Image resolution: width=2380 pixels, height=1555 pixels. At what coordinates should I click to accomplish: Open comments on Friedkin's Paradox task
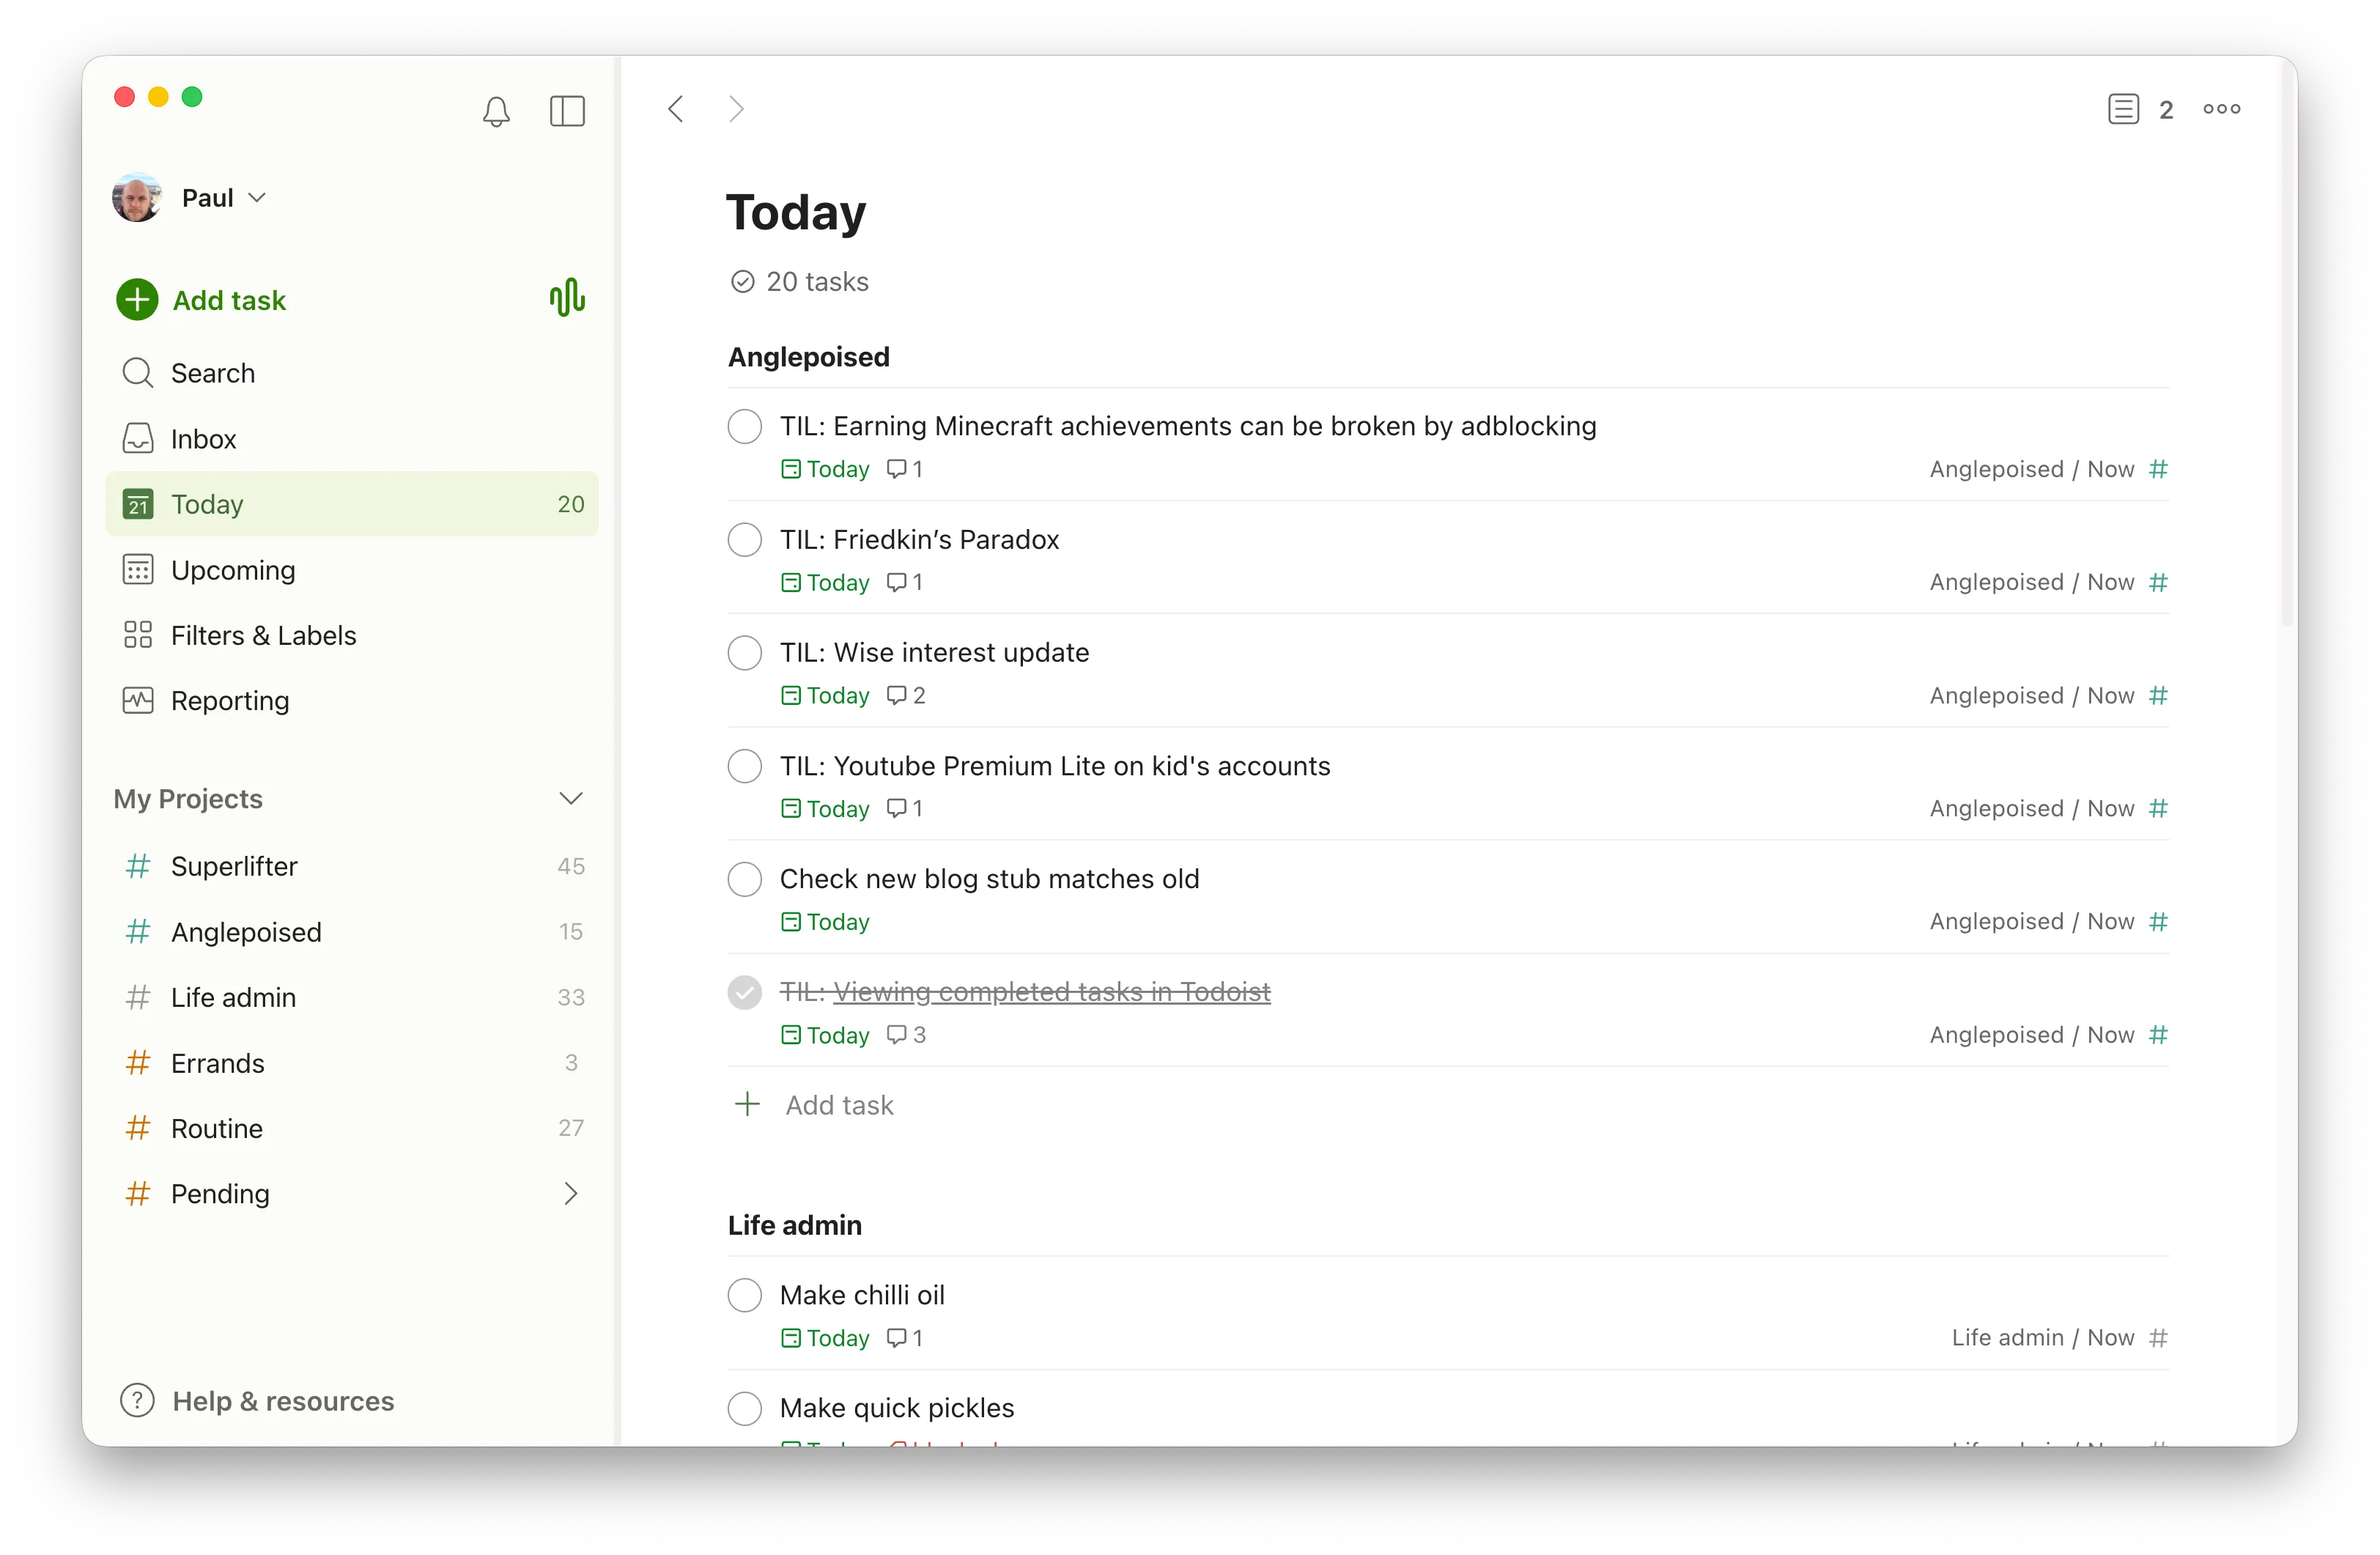[905, 582]
